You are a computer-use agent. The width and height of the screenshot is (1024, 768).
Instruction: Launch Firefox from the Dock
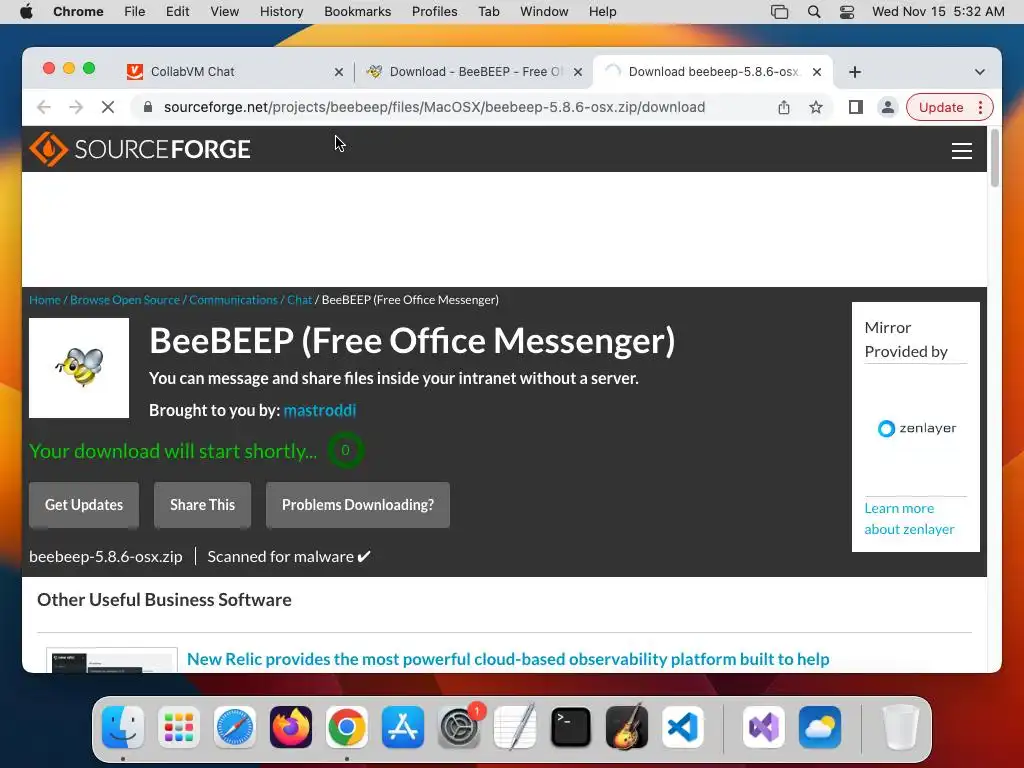pyautogui.click(x=291, y=727)
